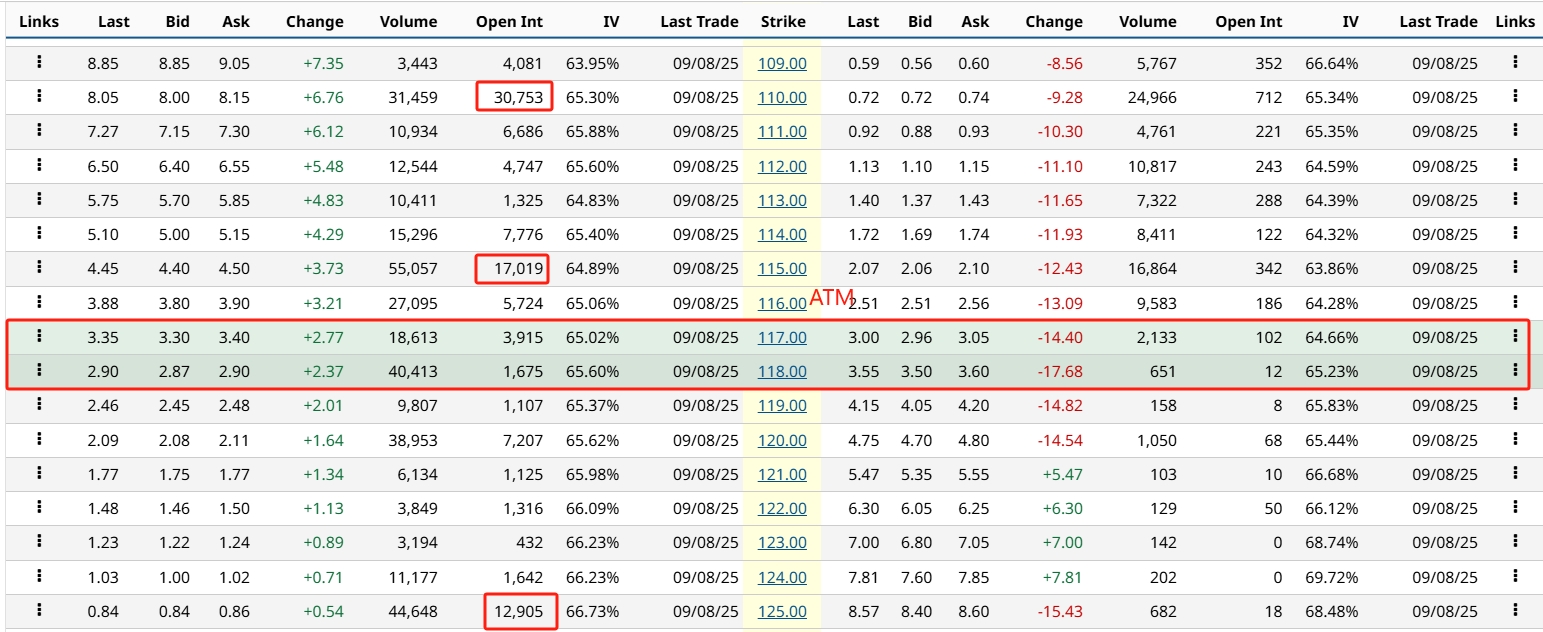
Task: Expand calls-side links menu for 123.00 strike
Action: coord(39,541)
